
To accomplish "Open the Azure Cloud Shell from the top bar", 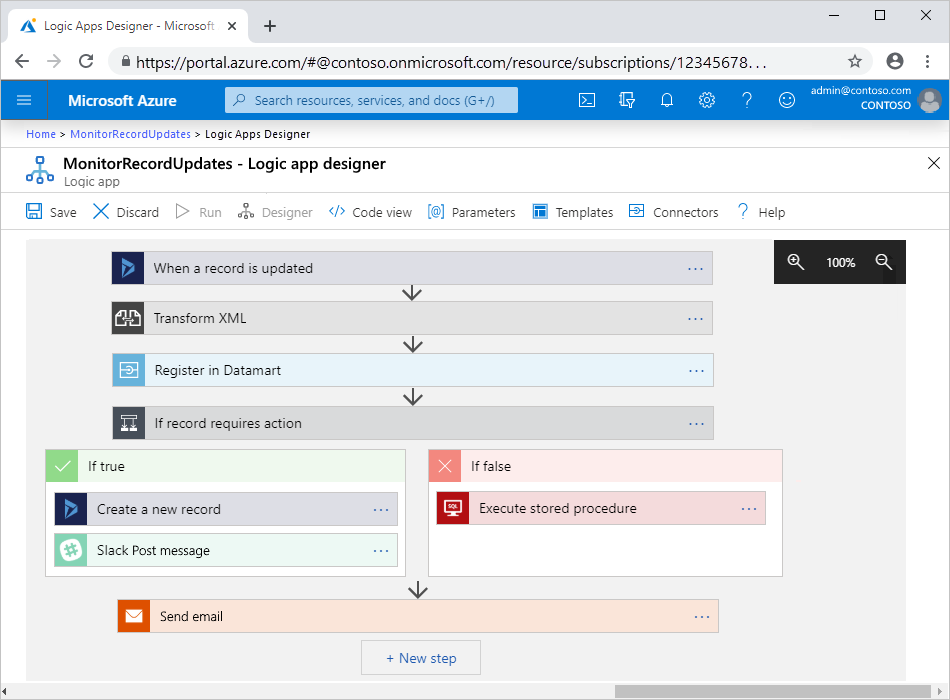I will coord(587,100).
